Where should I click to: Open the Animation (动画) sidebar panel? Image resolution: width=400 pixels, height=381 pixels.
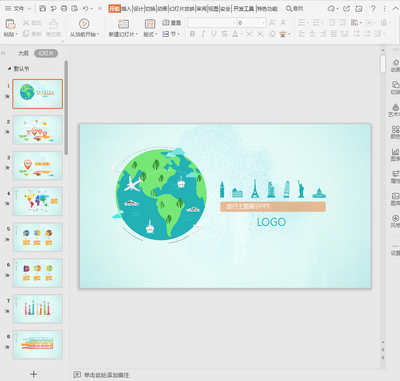[395, 66]
